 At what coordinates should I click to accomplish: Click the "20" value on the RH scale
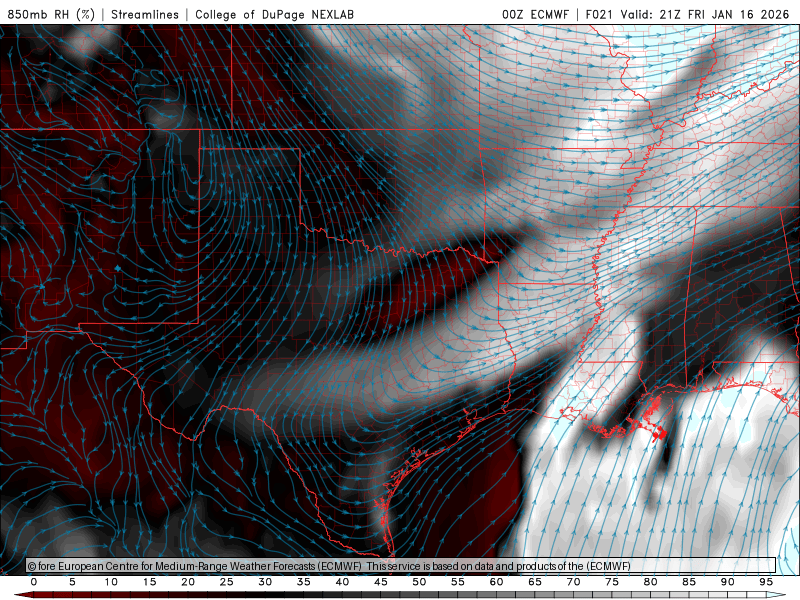point(188,582)
